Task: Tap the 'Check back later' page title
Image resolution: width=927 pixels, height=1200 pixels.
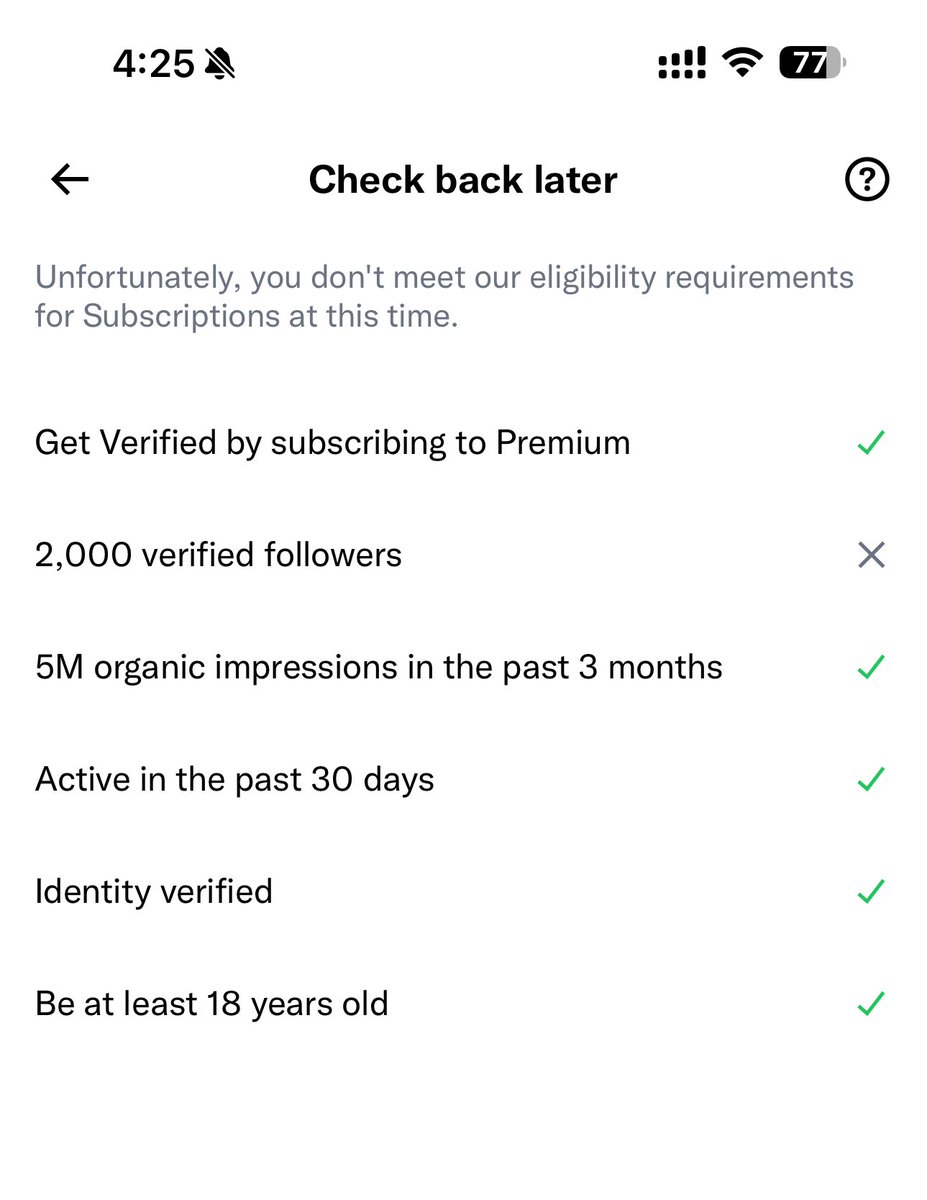Action: pyautogui.click(x=463, y=180)
